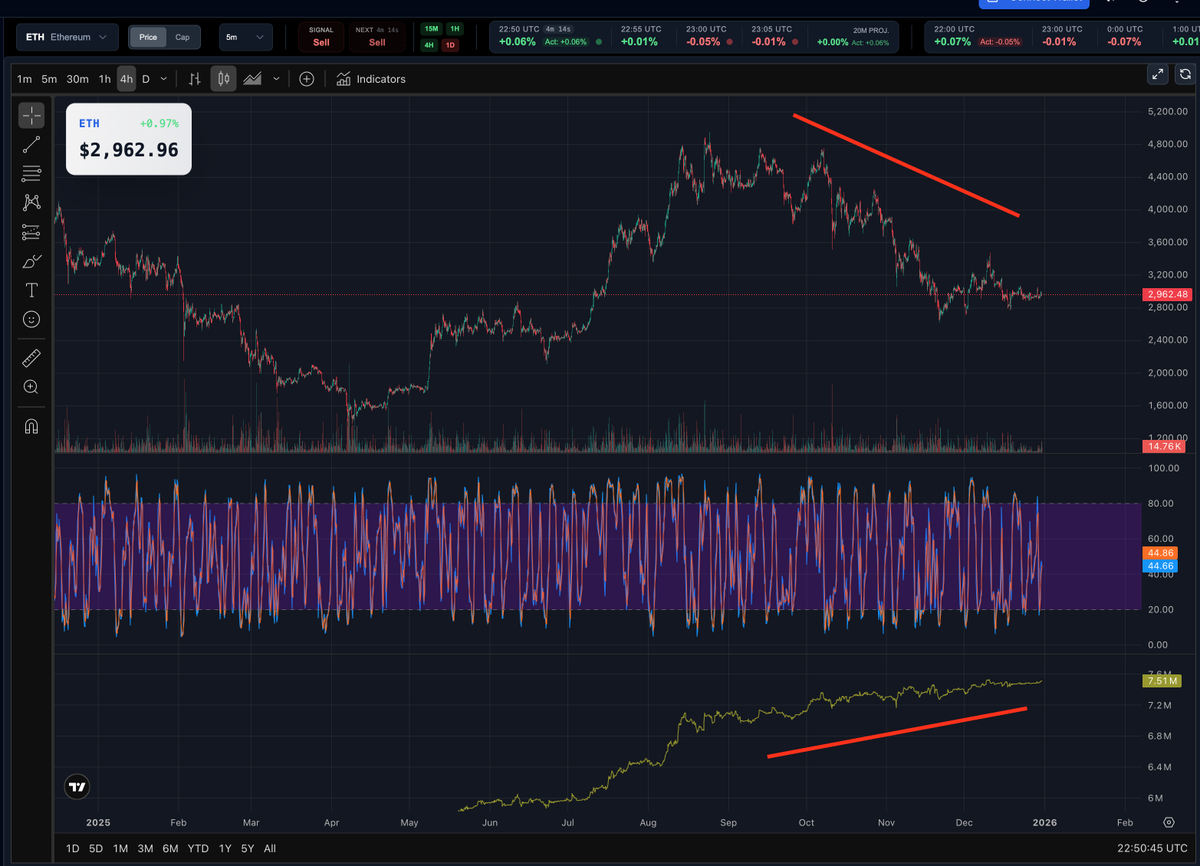Select the 22:50 UTC +0.06% prediction

552,36
